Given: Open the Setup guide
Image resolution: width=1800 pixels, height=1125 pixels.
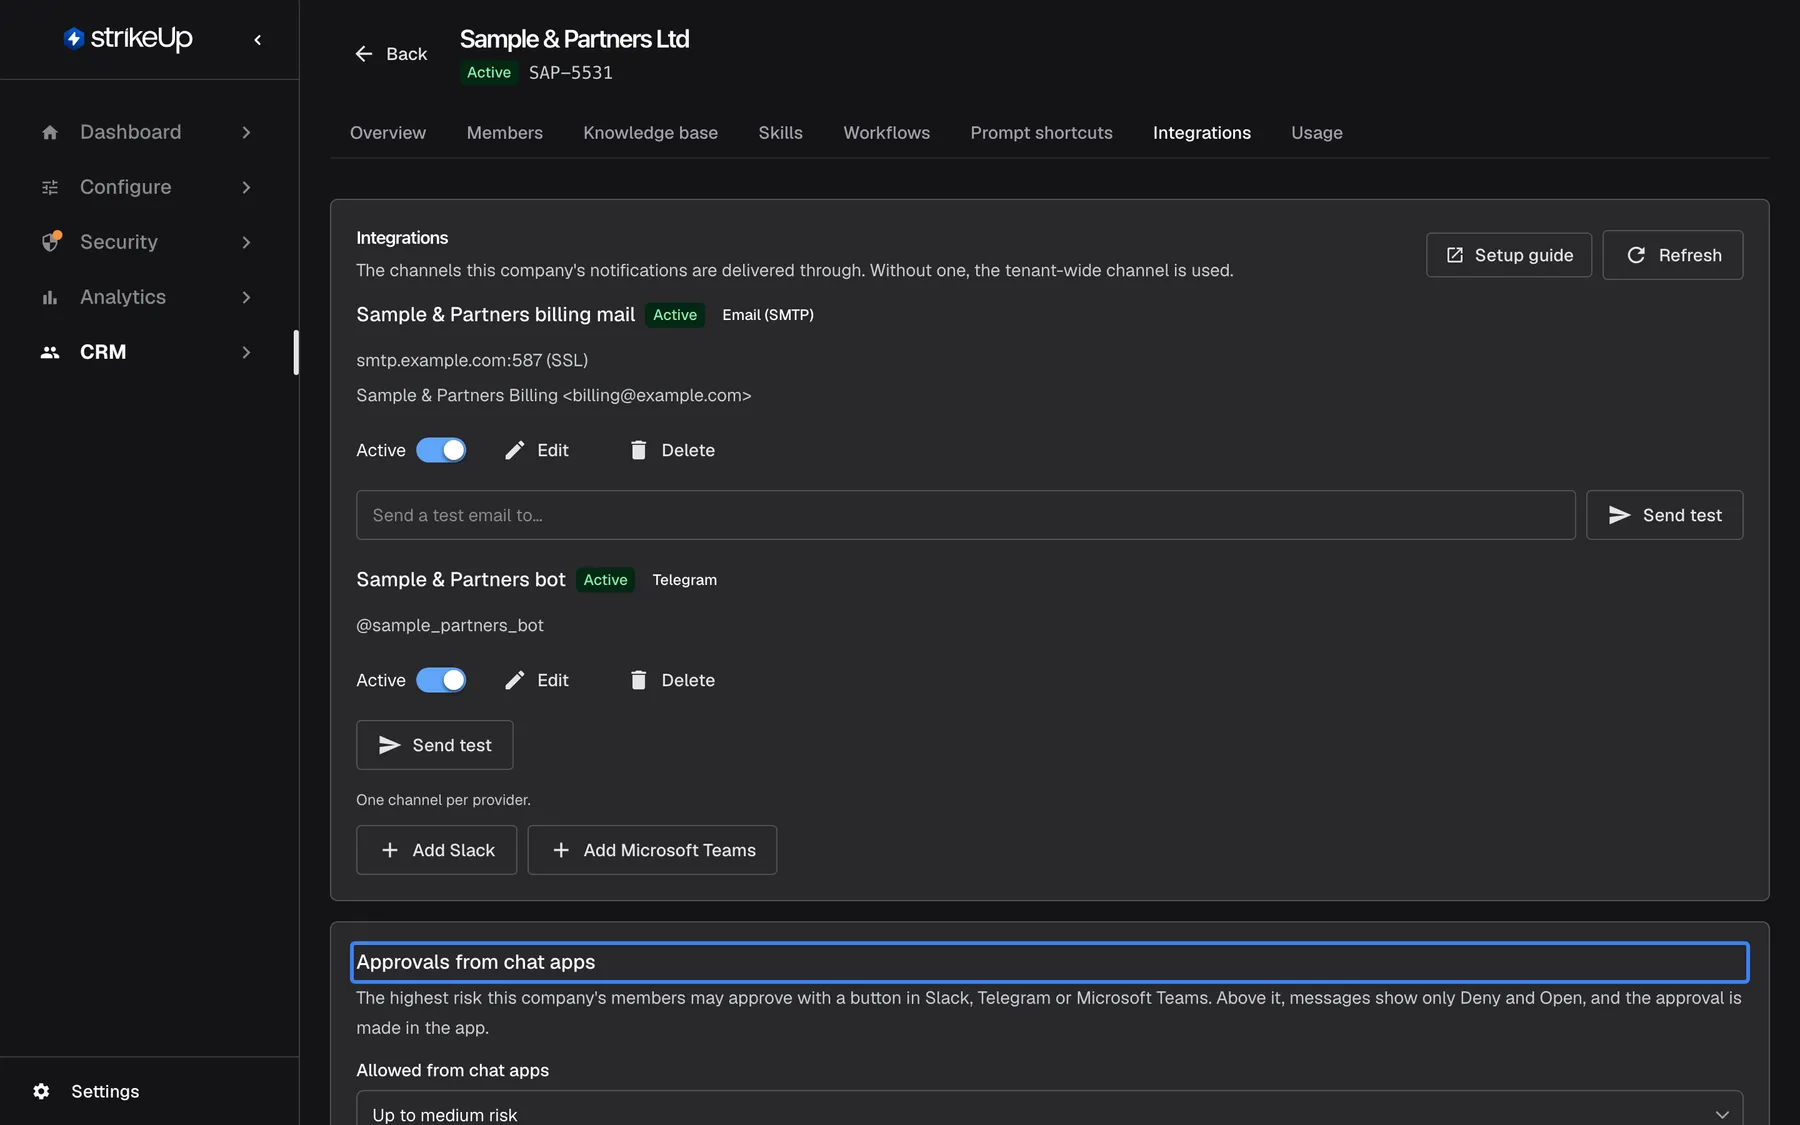Looking at the screenshot, I should tap(1509, 255).
